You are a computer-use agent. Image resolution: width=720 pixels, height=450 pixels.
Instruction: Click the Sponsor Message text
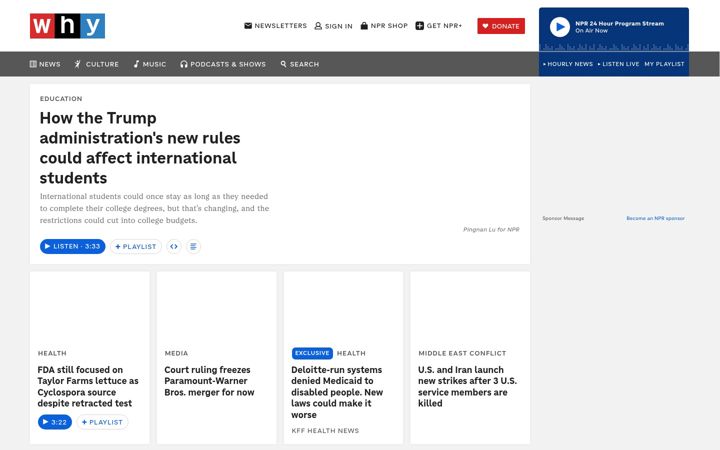click(563, 219)
